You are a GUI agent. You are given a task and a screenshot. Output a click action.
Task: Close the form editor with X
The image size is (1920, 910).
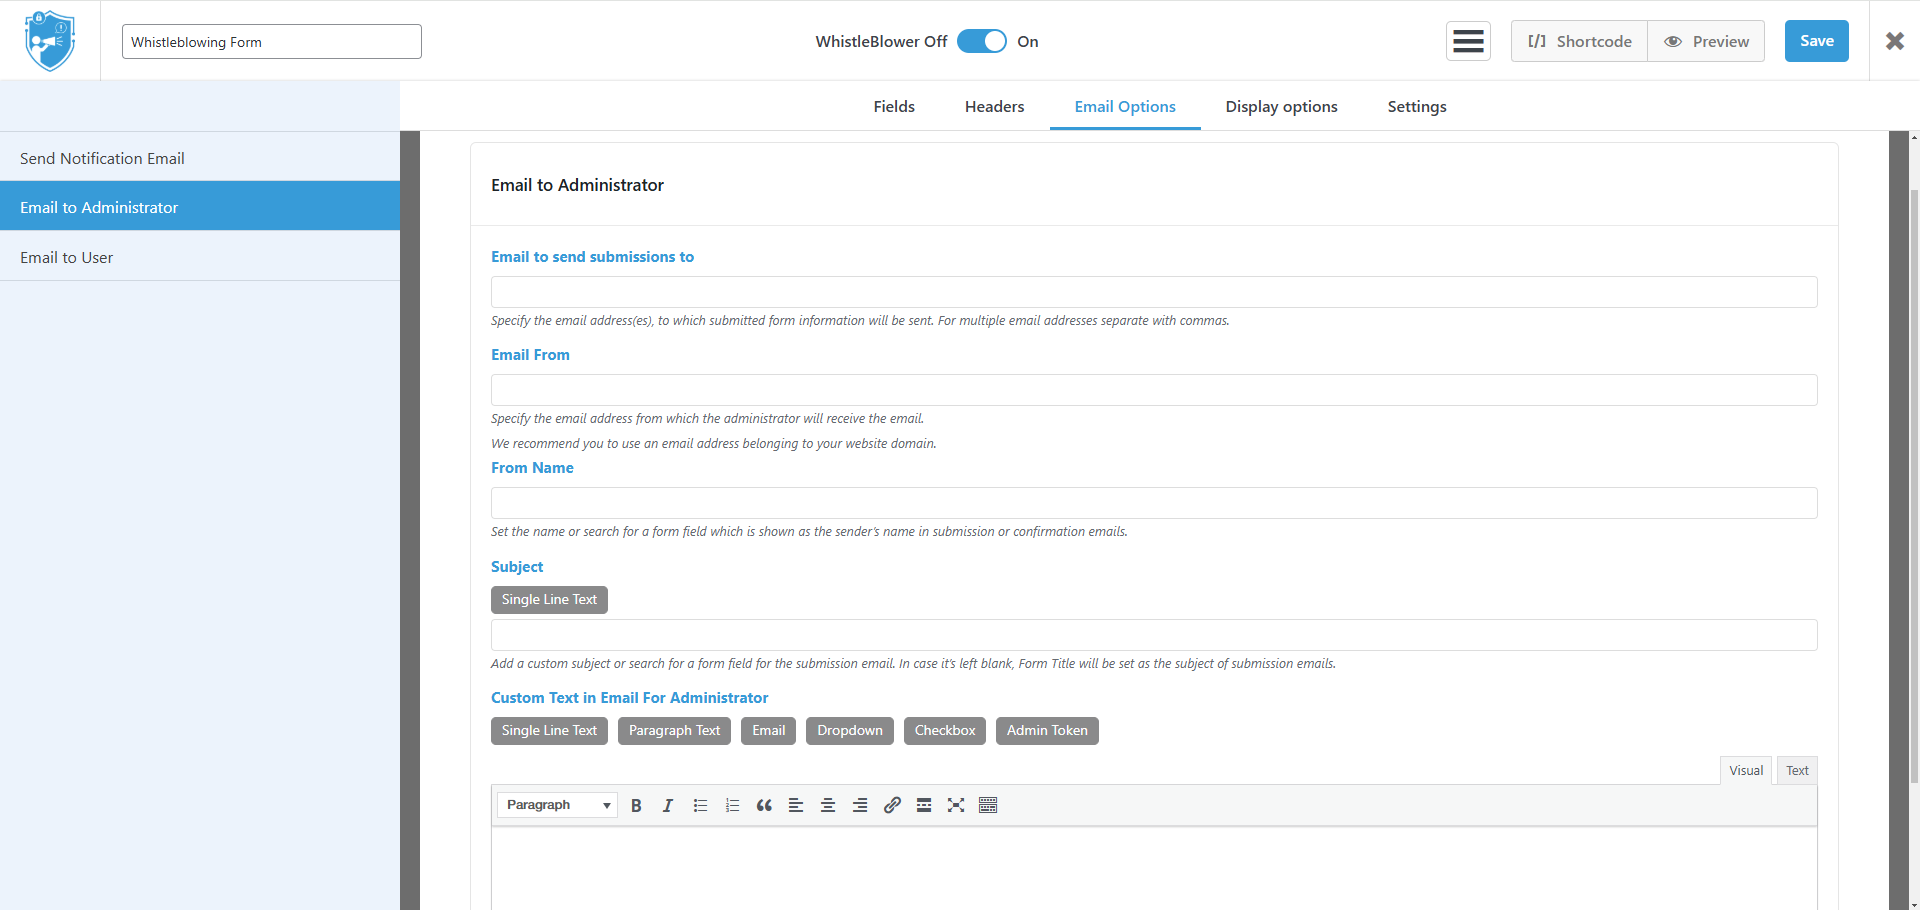click(x=1894, y=41)
